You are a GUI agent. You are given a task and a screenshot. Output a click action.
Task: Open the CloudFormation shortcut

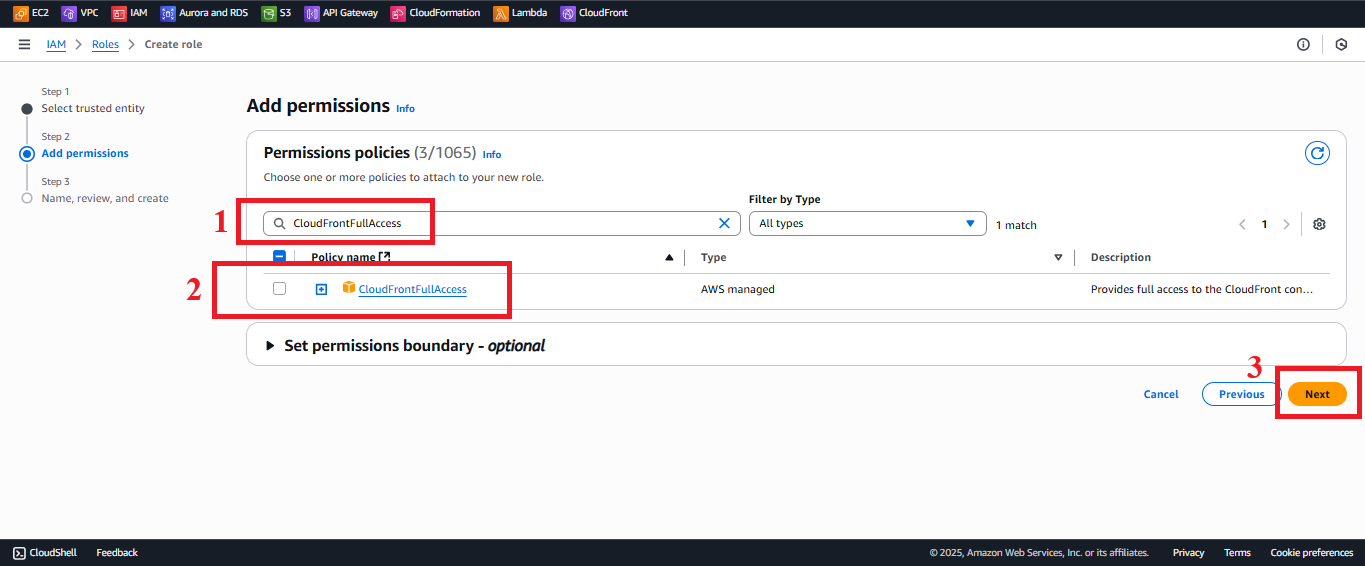(x=436, y=13)
